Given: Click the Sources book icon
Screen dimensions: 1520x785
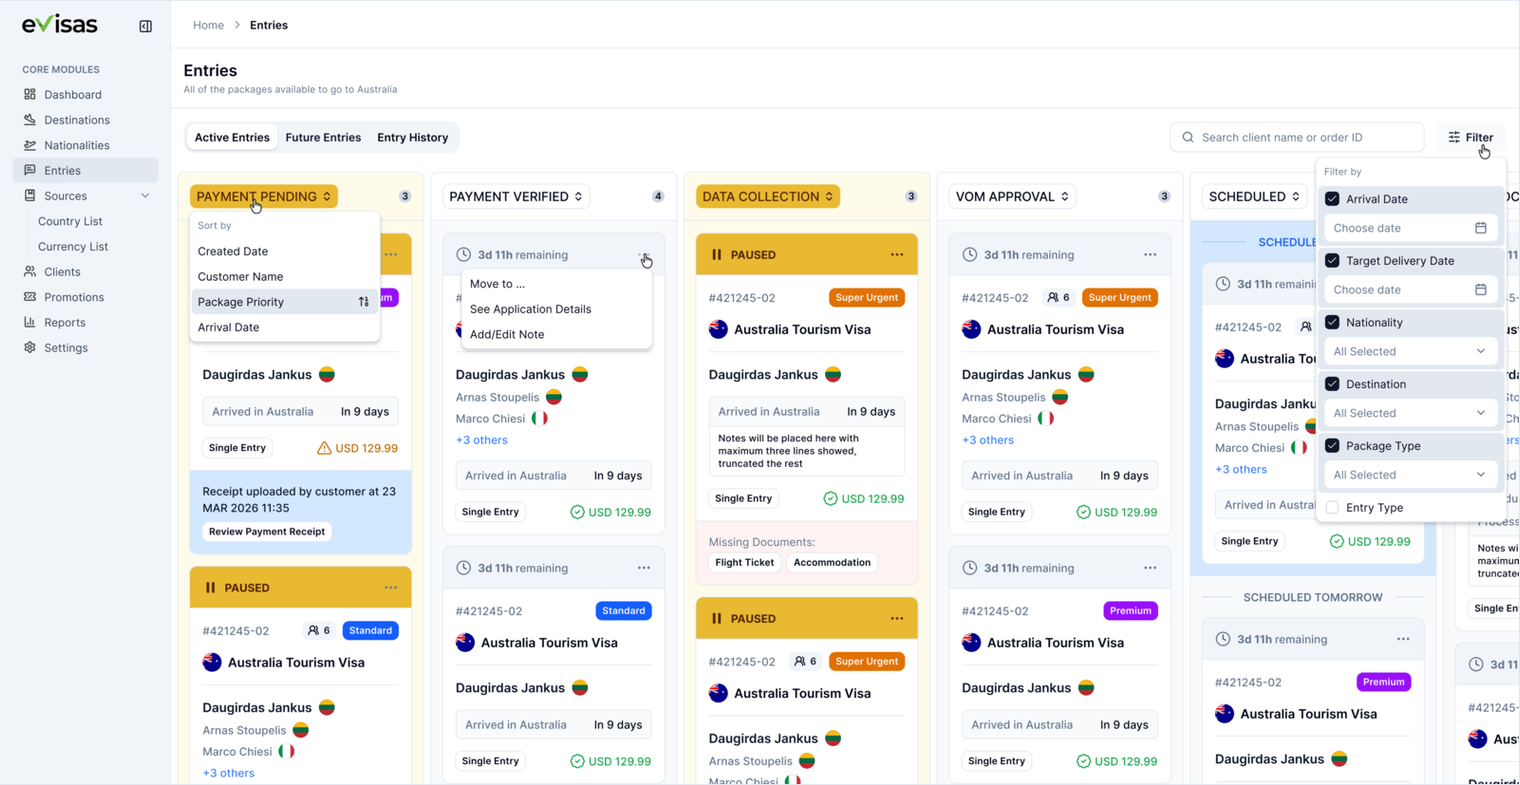Looking at the screenshot, I should pos(30,196).
